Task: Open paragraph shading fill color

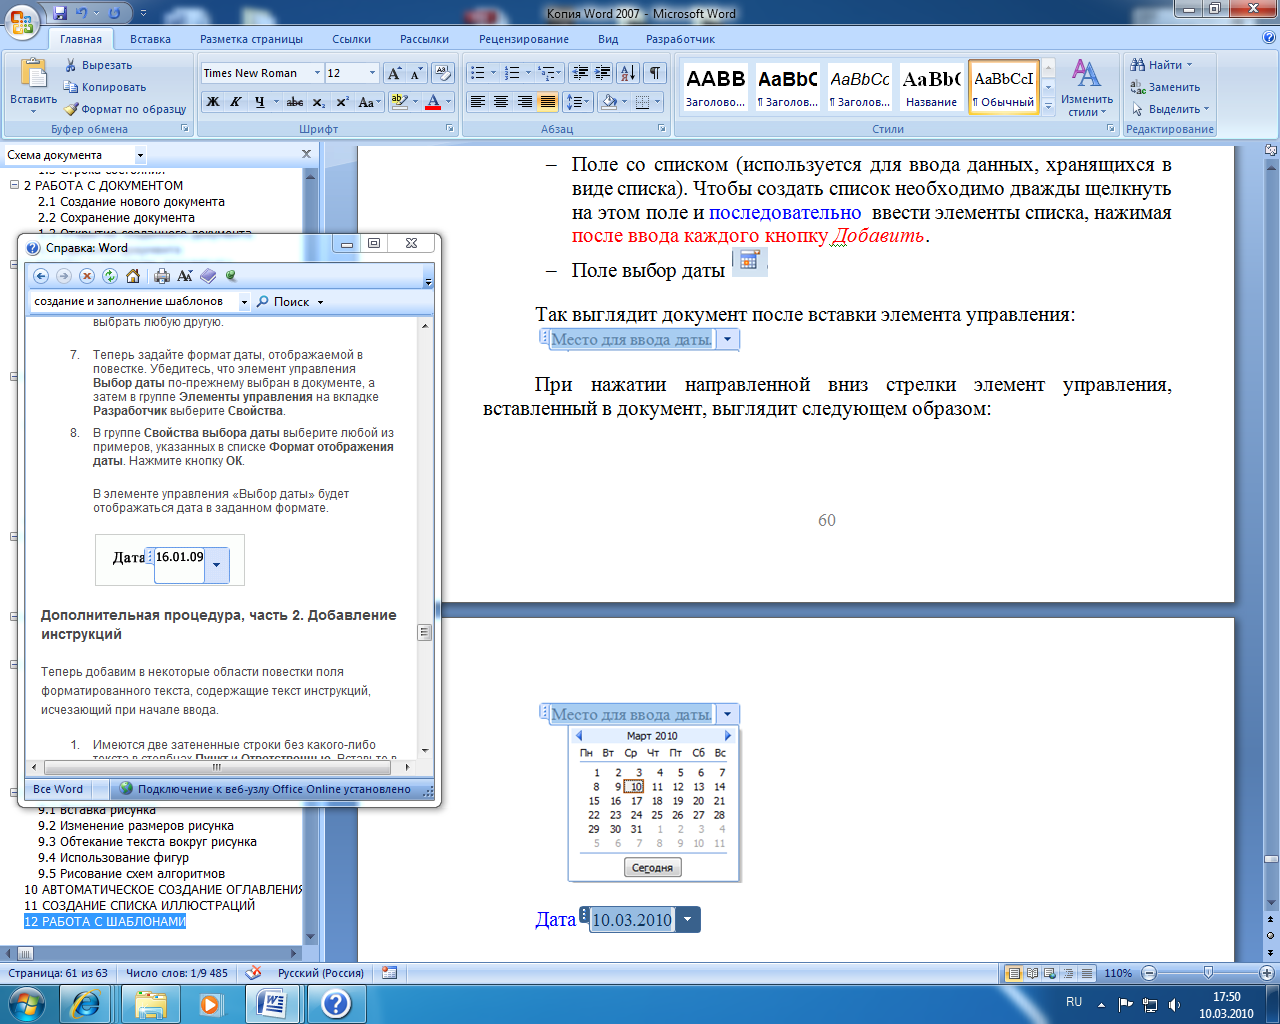Action: coord(609,102)
